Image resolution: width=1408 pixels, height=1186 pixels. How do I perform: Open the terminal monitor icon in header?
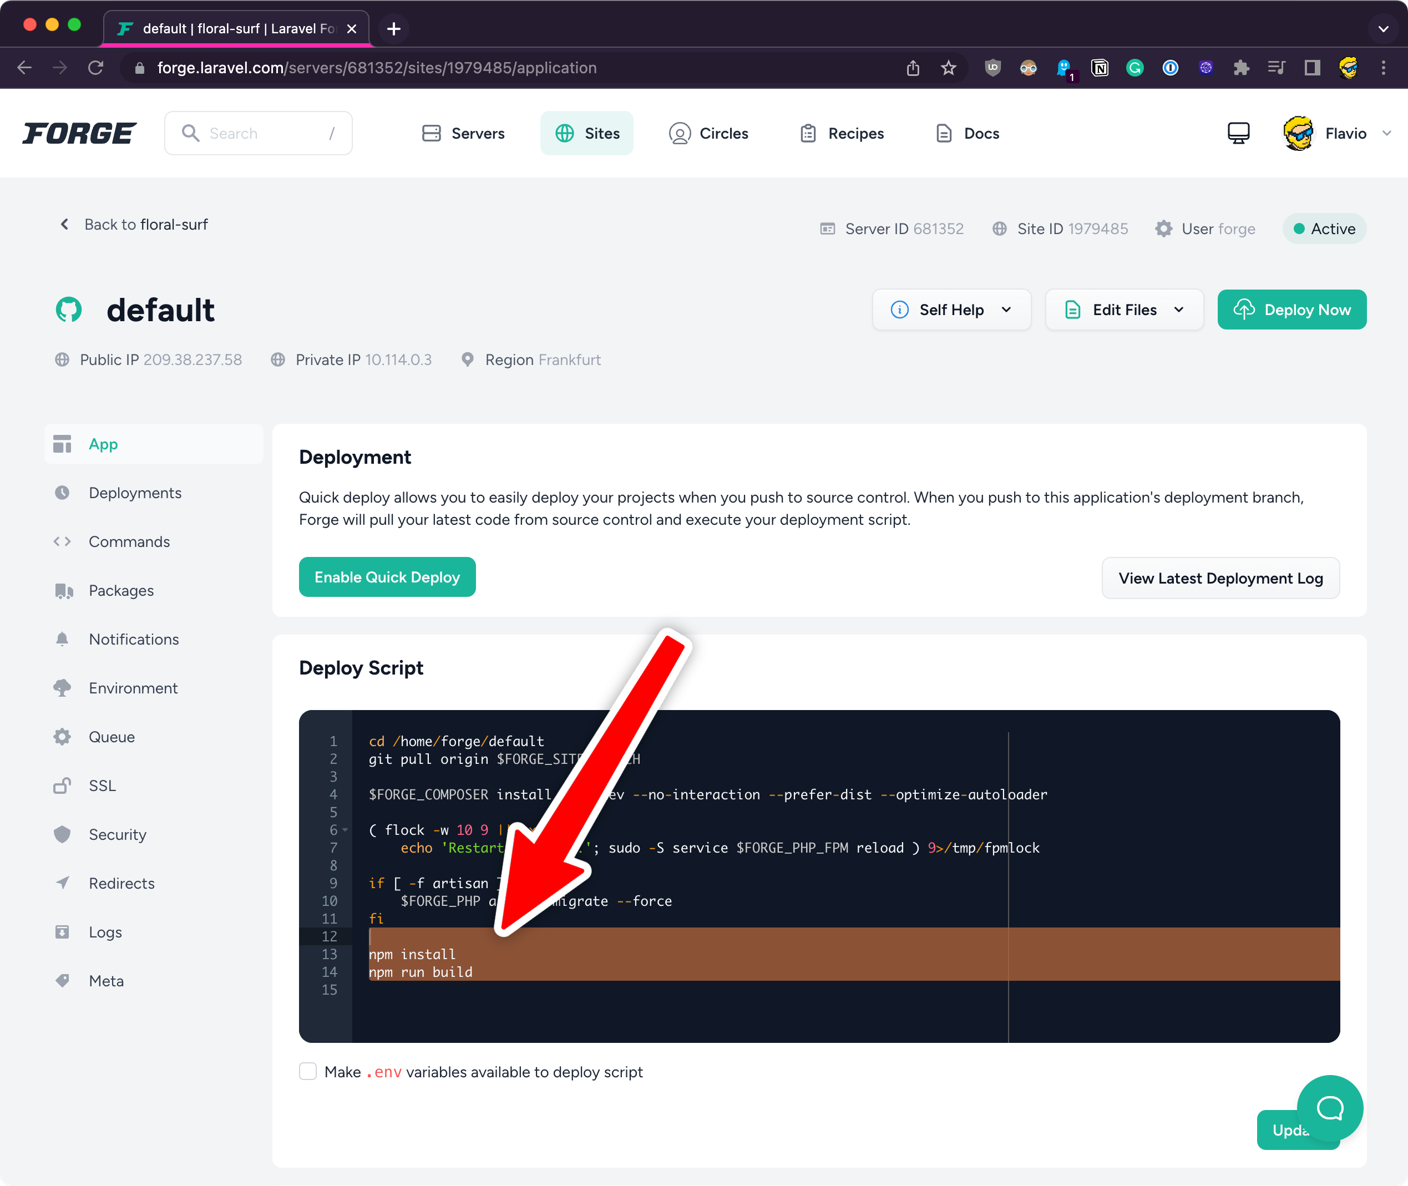[x=1238, y=133]
